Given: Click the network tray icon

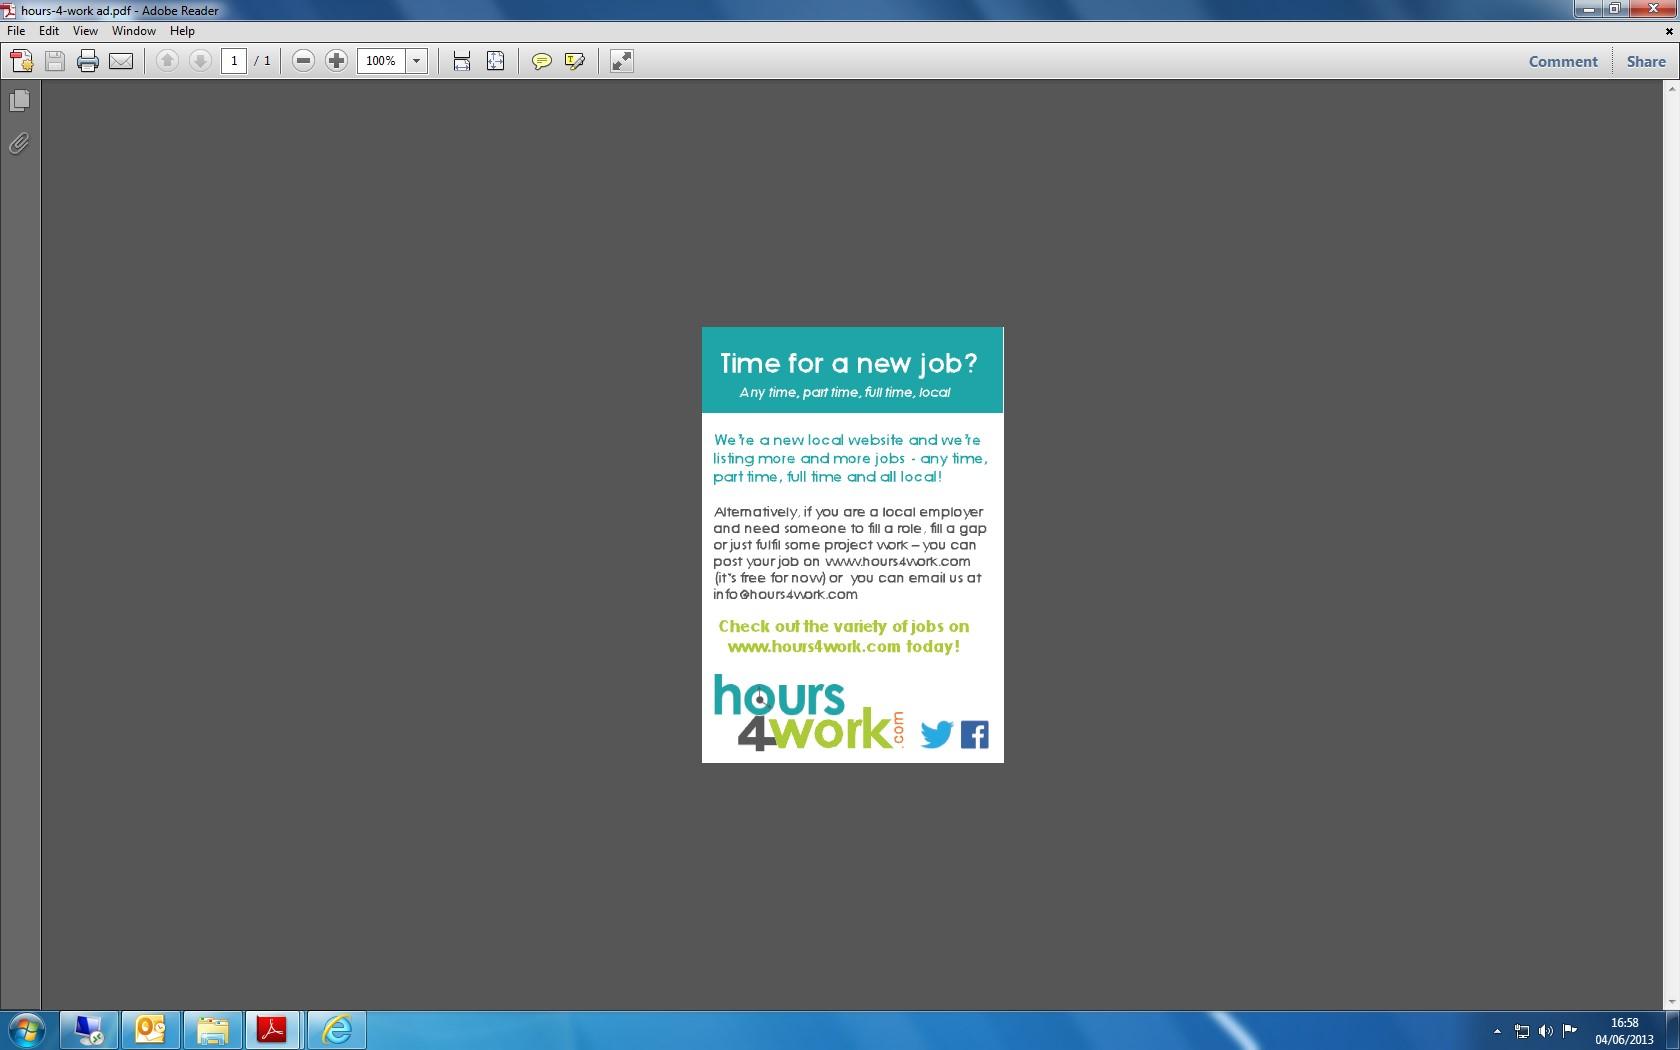Looking at the screenshot, I should pyautogui.click(x=1522, y=1031).
